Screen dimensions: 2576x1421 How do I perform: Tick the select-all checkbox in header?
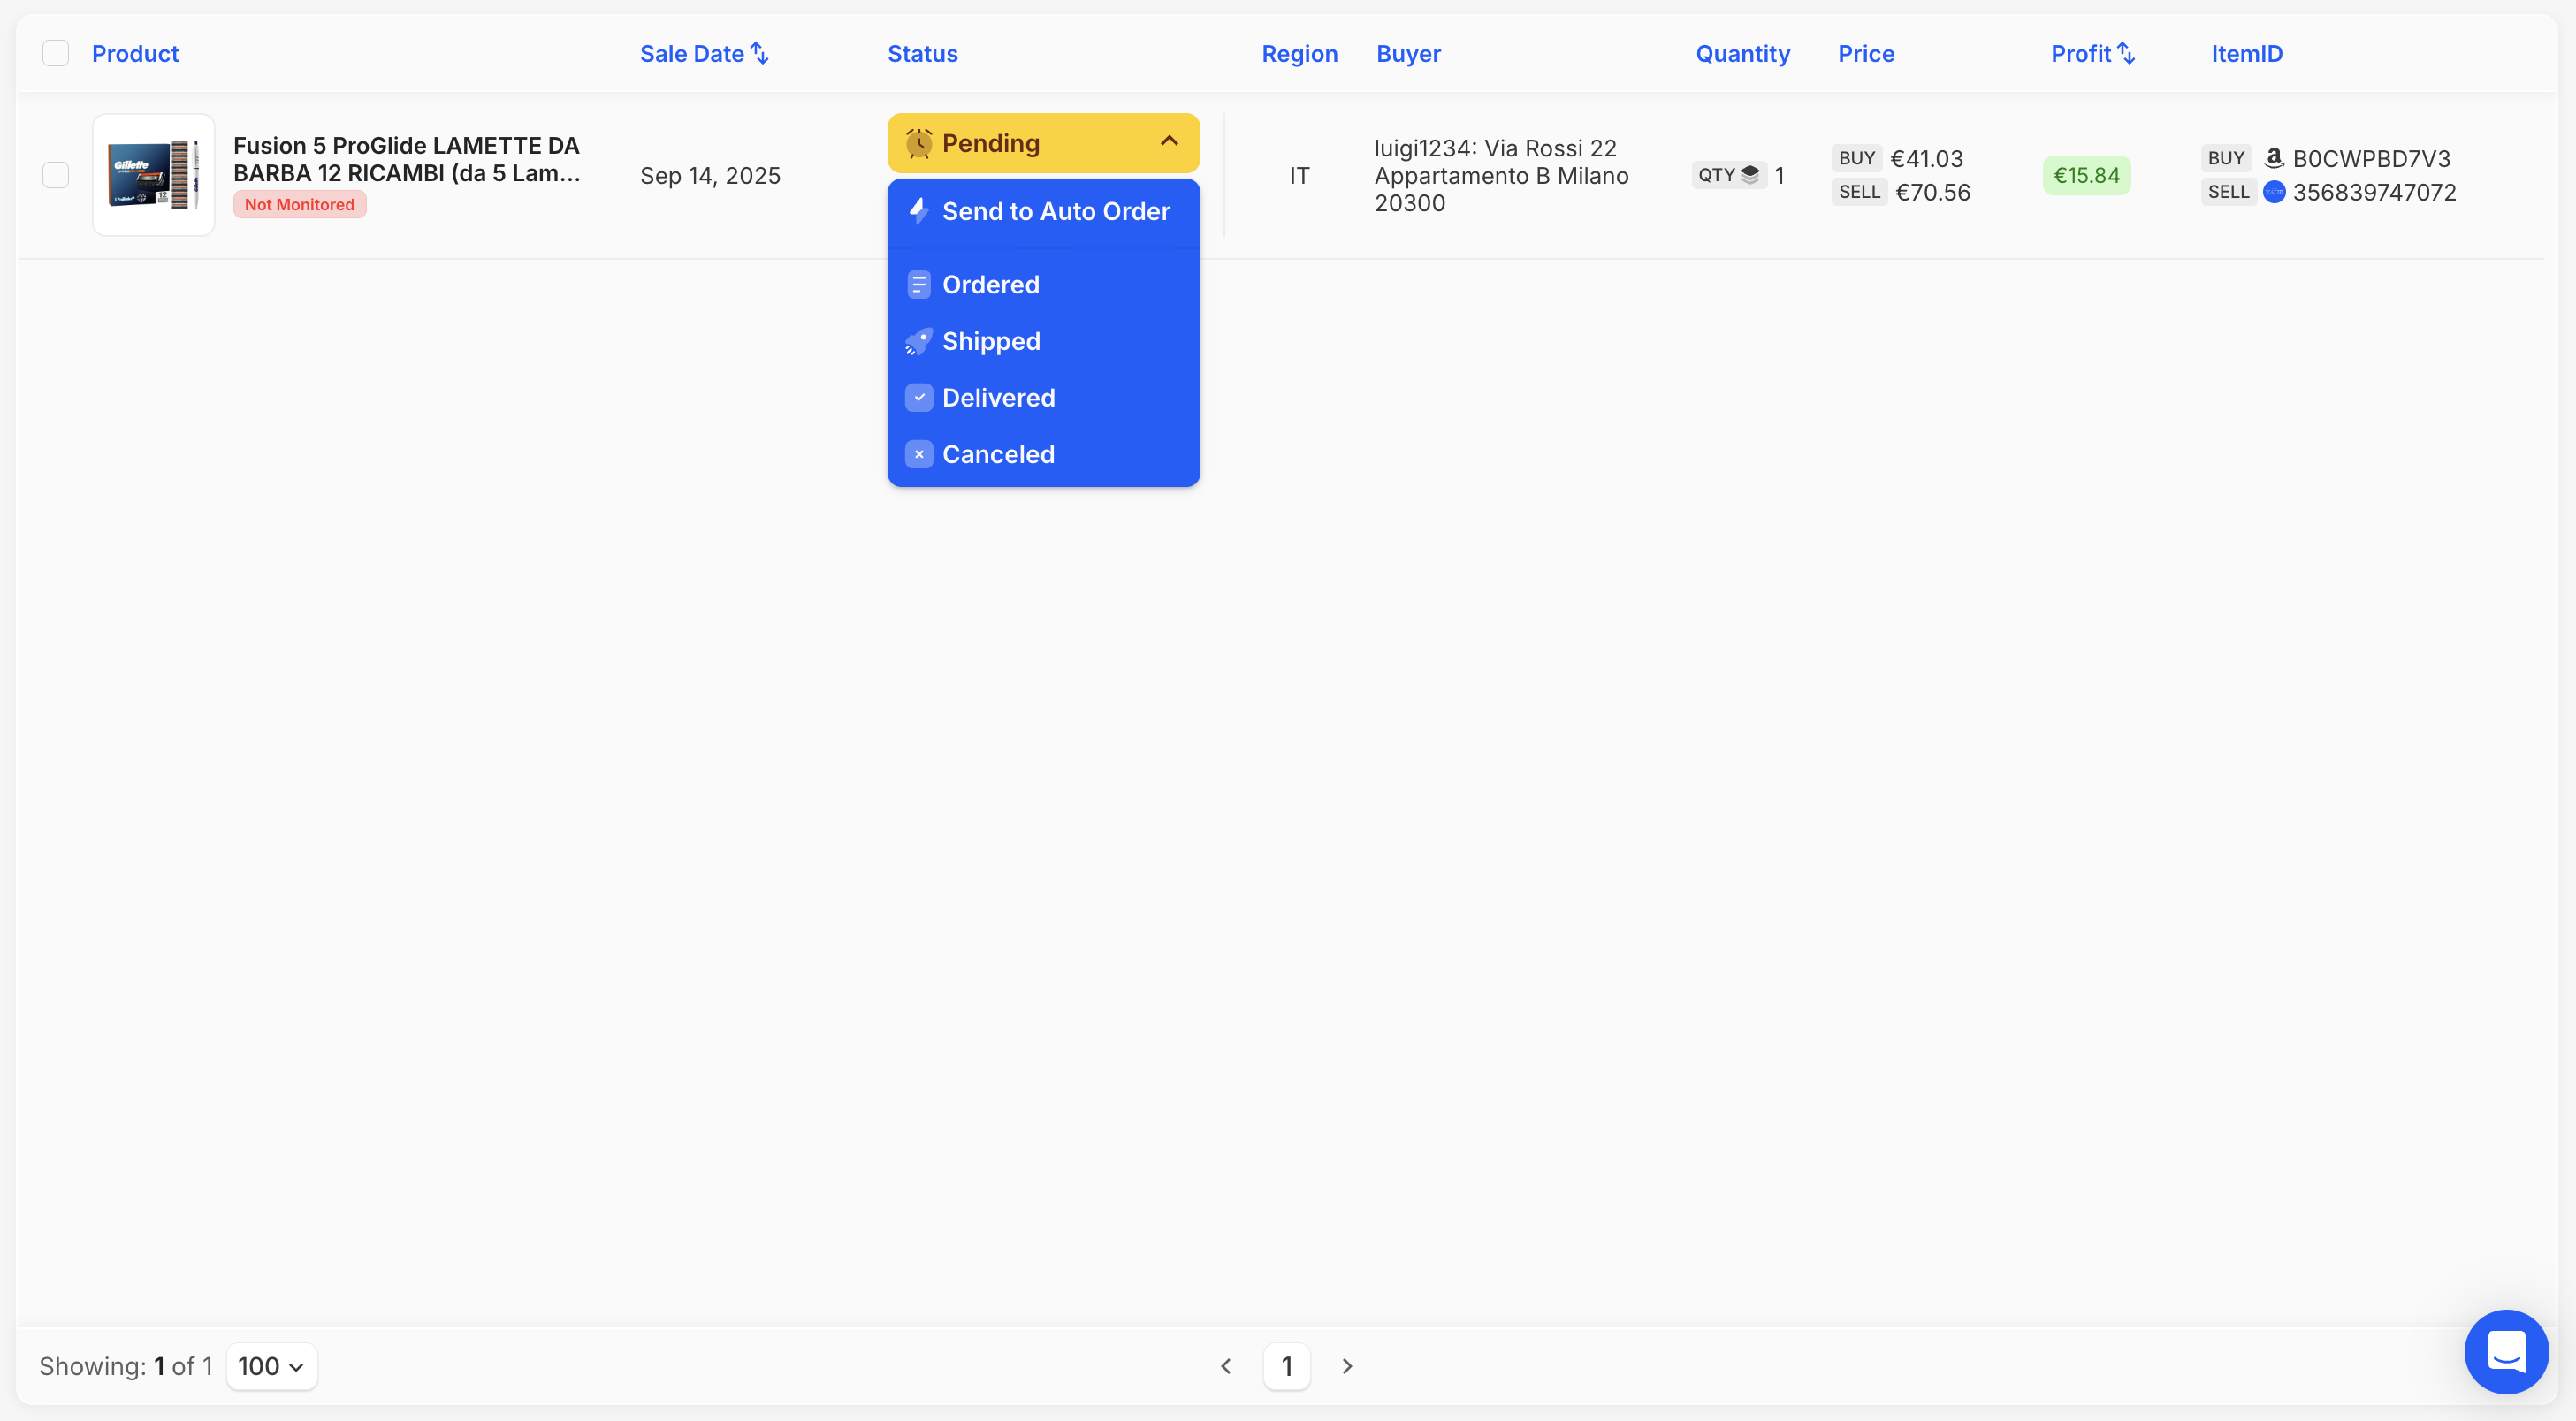pyautogui.click(x=56, y=53)
